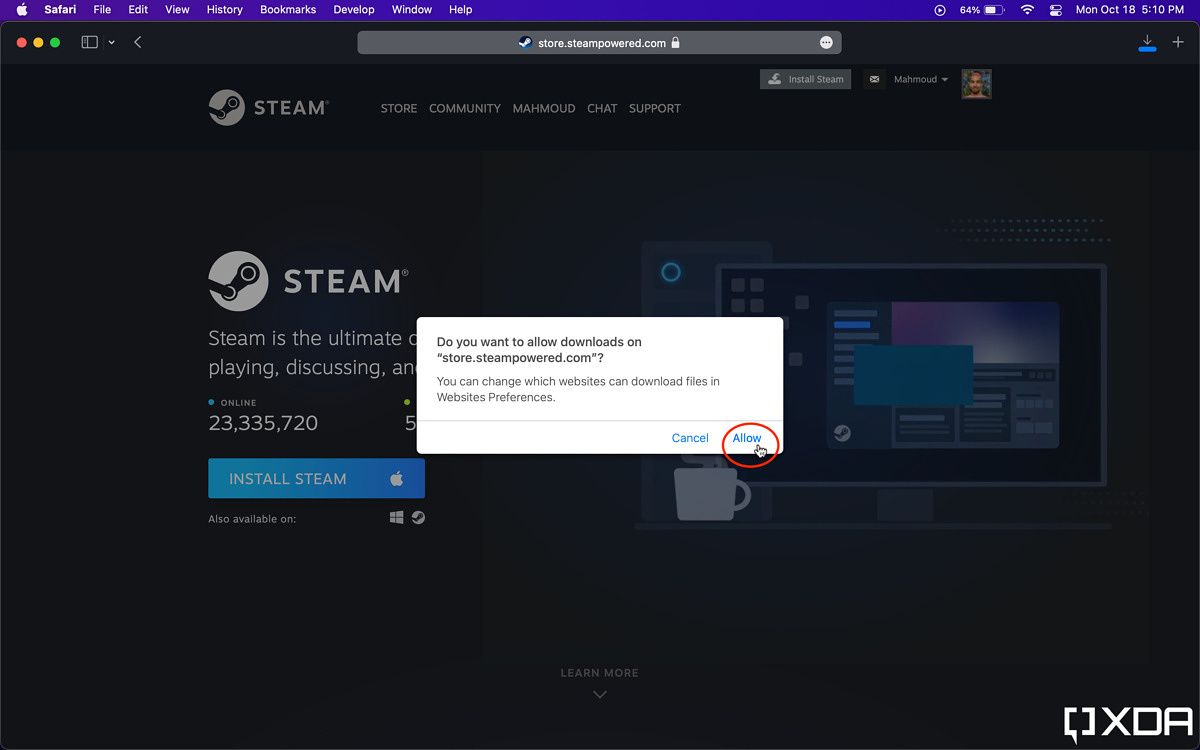The height and width of the screenshot is (750, 1200).
Task: Cancel the download permission dialog
Action: [690, 438]
